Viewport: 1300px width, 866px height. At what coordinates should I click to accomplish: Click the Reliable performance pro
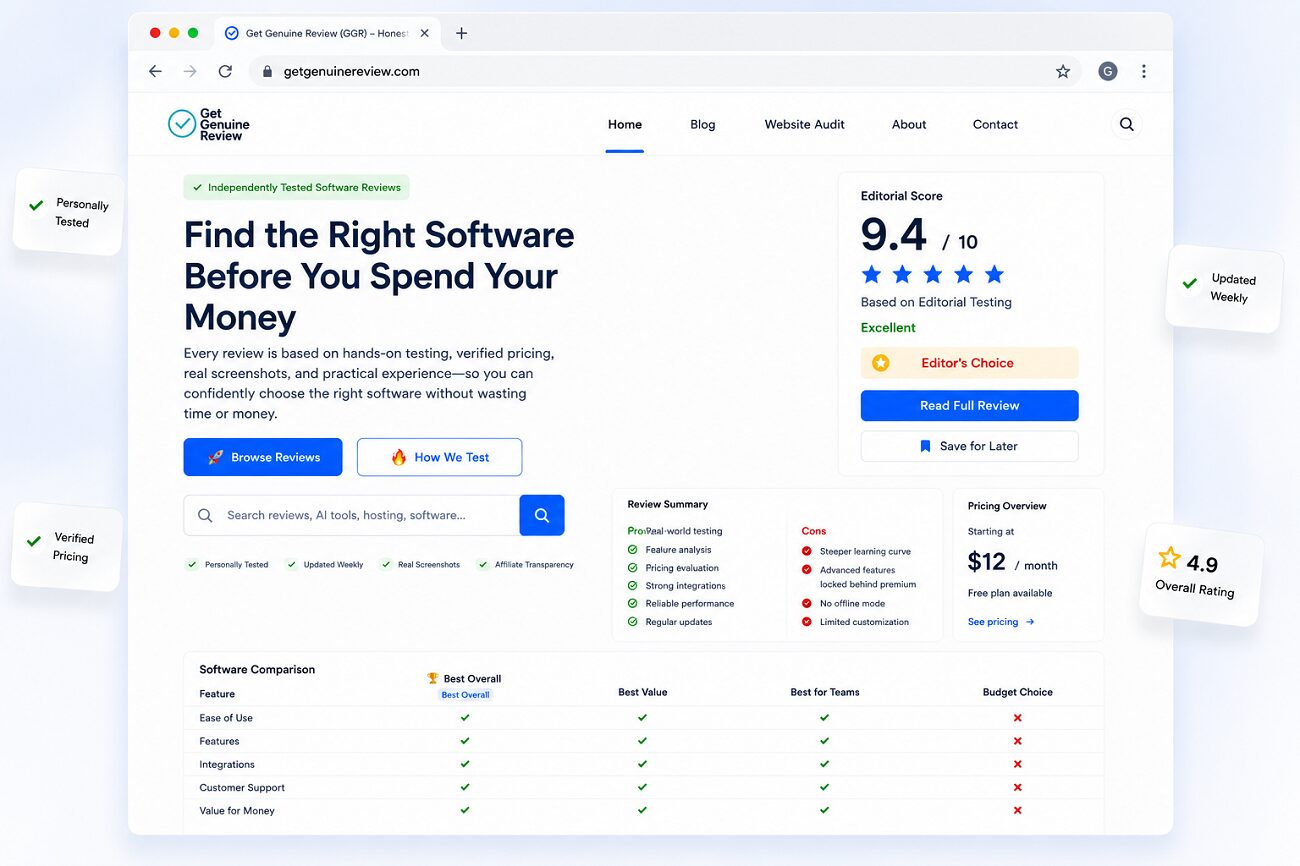pos(690,604)
